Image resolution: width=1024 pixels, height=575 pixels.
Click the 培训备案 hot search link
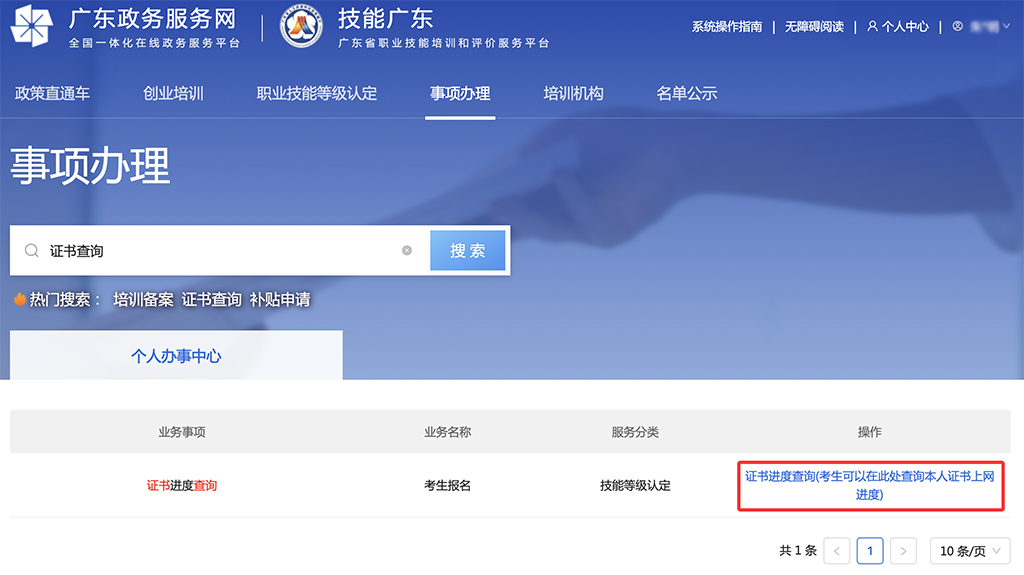[143, 299]
